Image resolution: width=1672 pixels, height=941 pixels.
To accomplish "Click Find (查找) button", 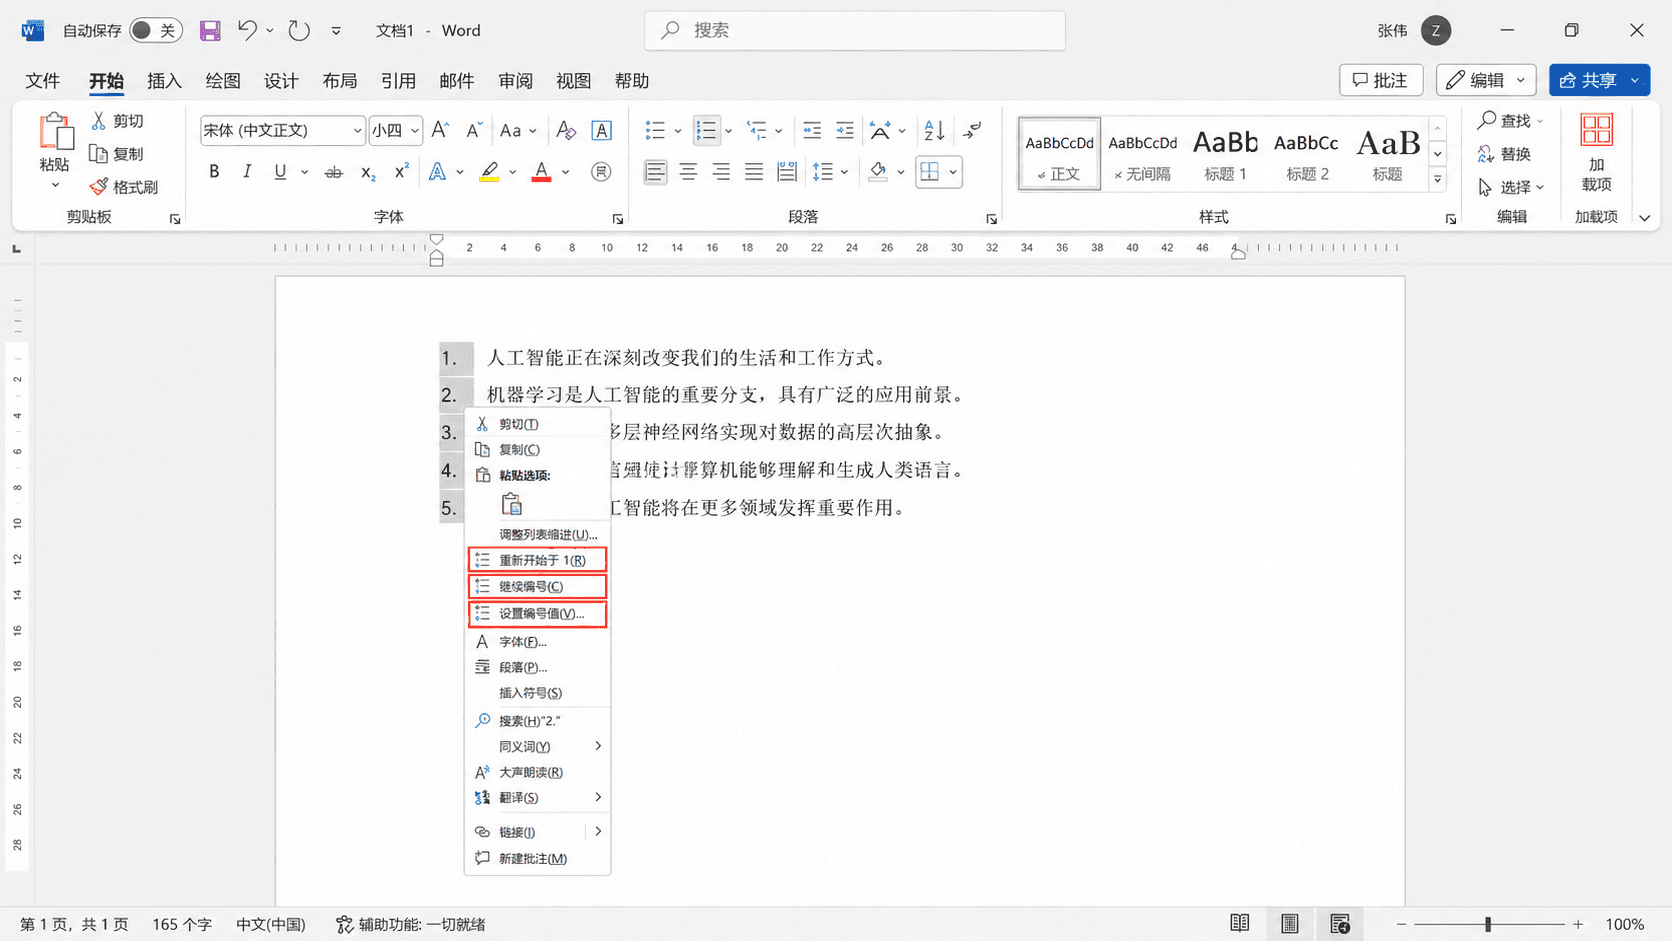I will pyautogui.click(x=1510, y=120).
